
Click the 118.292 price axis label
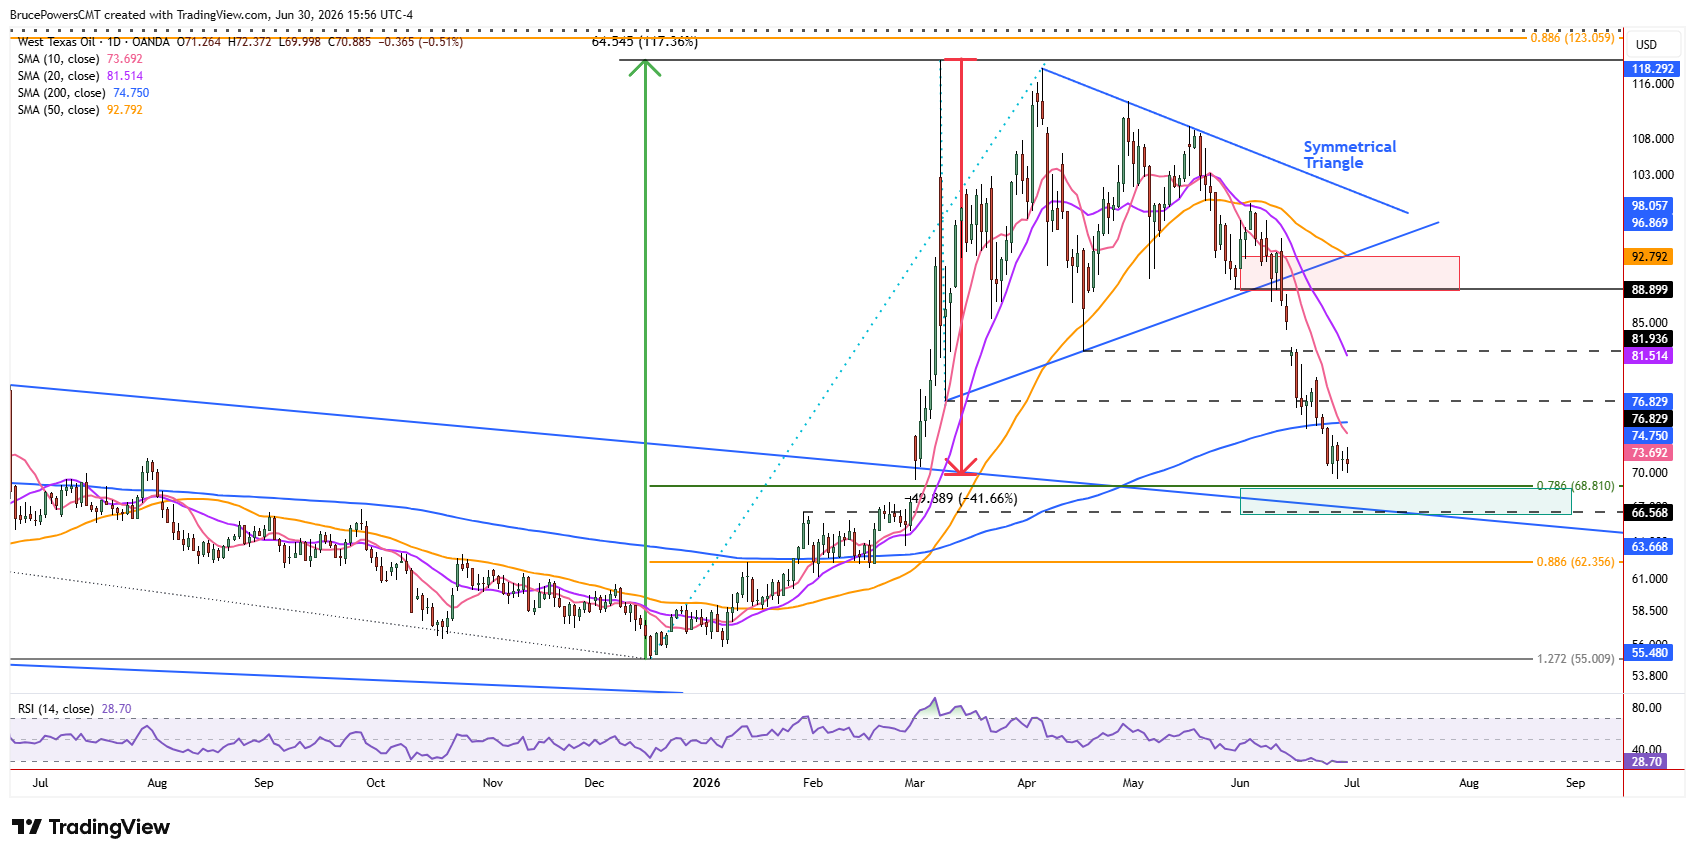coord(1652,69)
